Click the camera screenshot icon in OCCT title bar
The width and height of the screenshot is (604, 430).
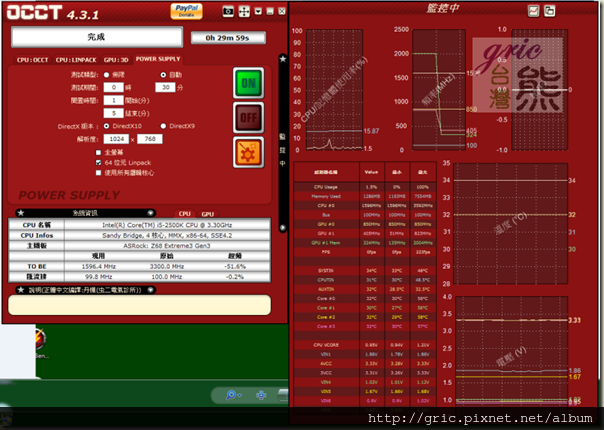(228, 12)
